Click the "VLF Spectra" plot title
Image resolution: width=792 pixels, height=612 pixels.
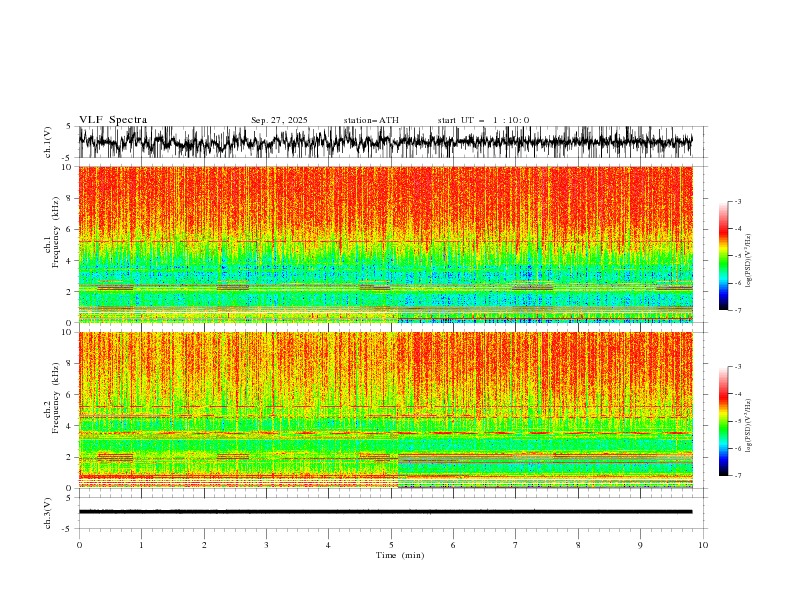113,120
